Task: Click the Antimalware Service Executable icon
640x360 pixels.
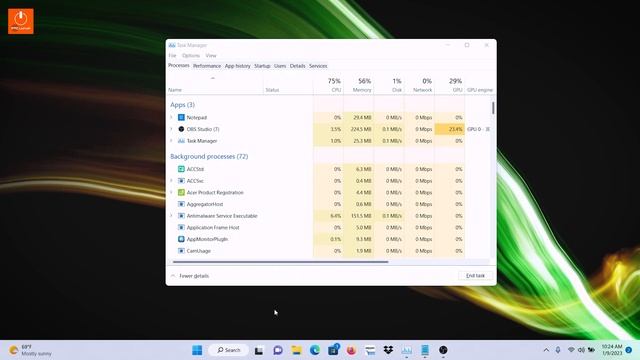Action: pos(181,216)
